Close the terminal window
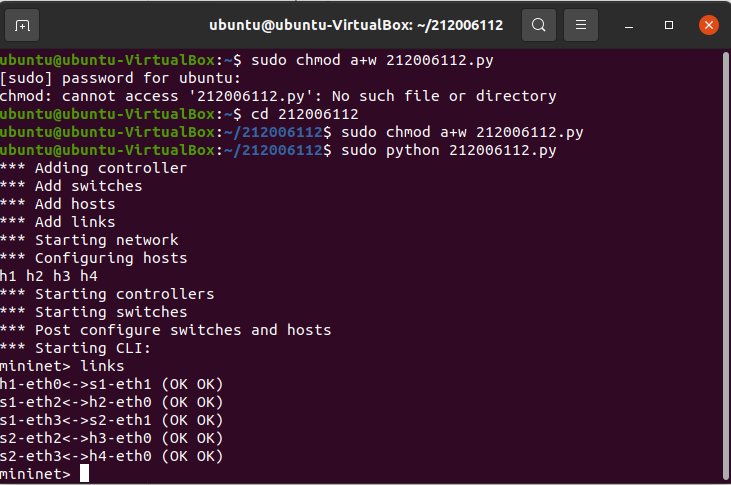 [707, 24]
